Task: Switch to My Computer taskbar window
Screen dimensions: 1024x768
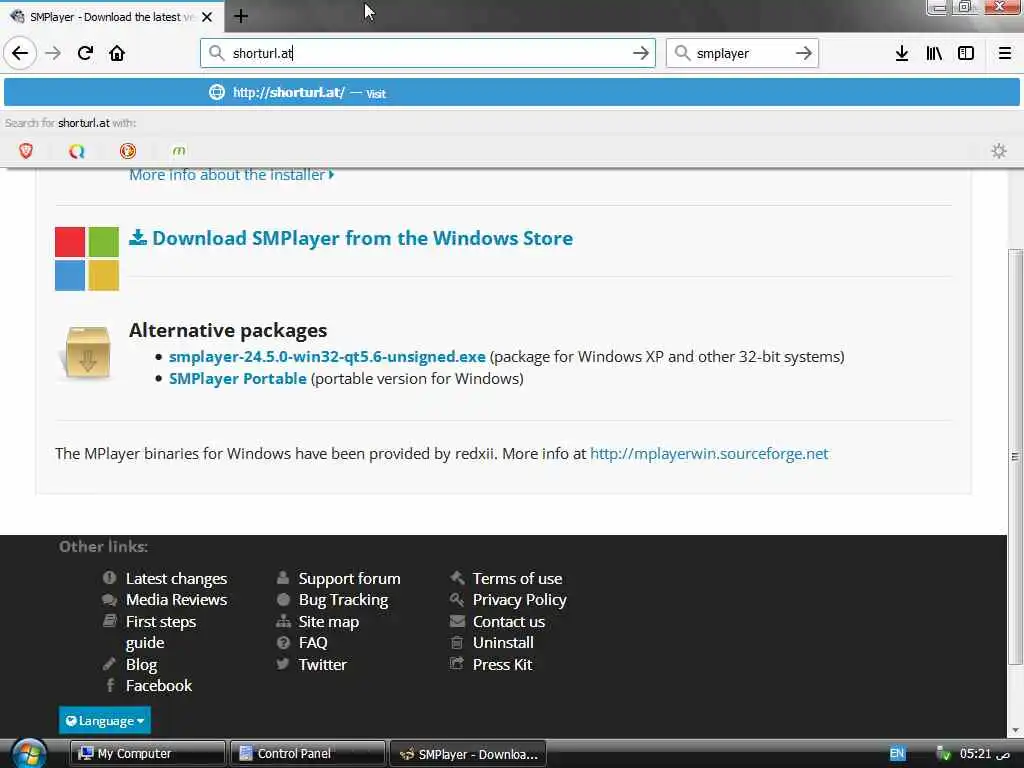Action: [148, 754]
